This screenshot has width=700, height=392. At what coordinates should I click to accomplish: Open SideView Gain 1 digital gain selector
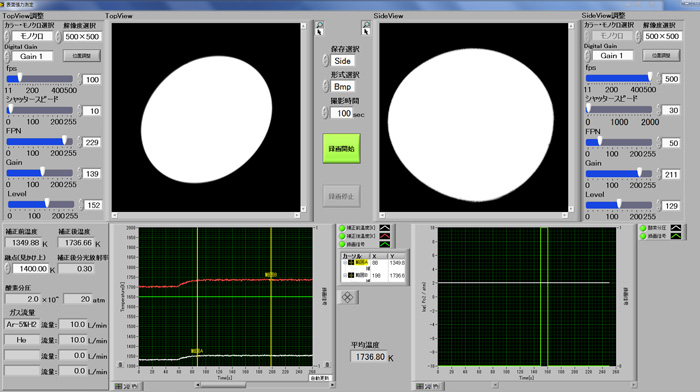tap(612, 55)
